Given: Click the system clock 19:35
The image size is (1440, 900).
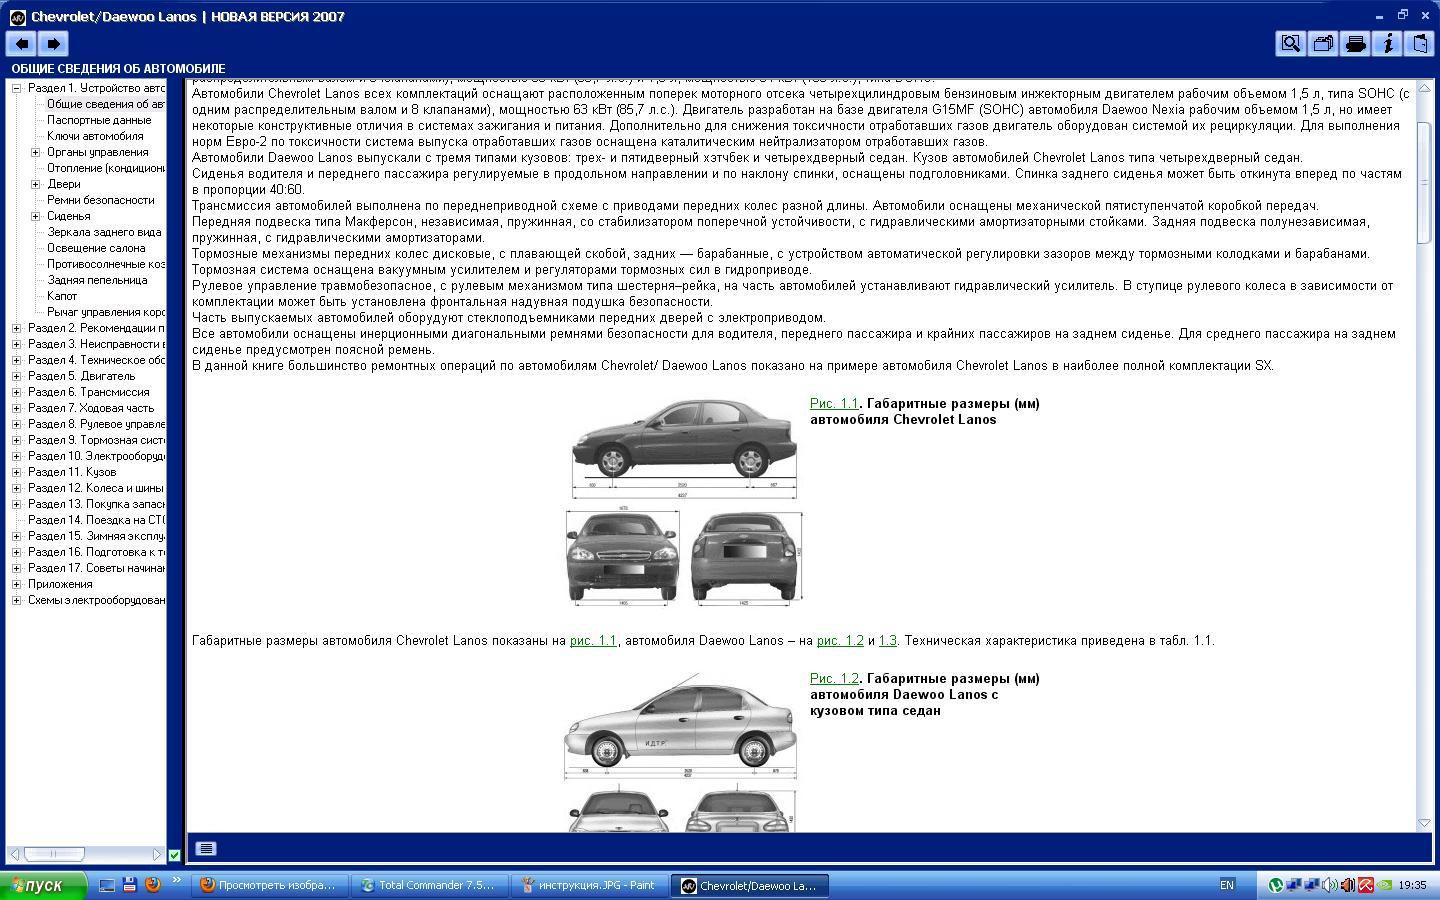Looking at the screenshot, I should coord(1412,885).
